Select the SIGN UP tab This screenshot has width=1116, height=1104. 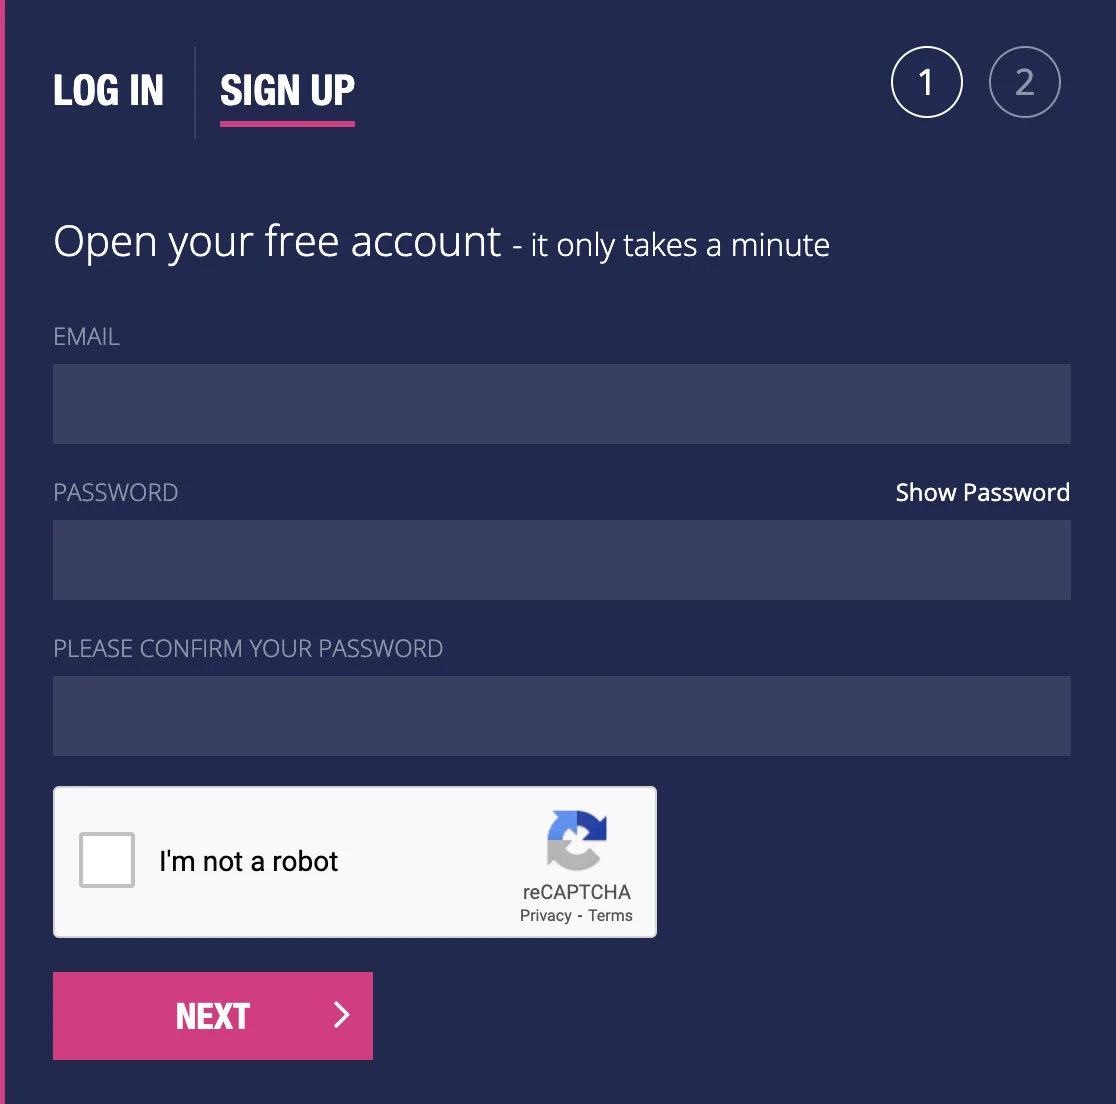point(287,90)
